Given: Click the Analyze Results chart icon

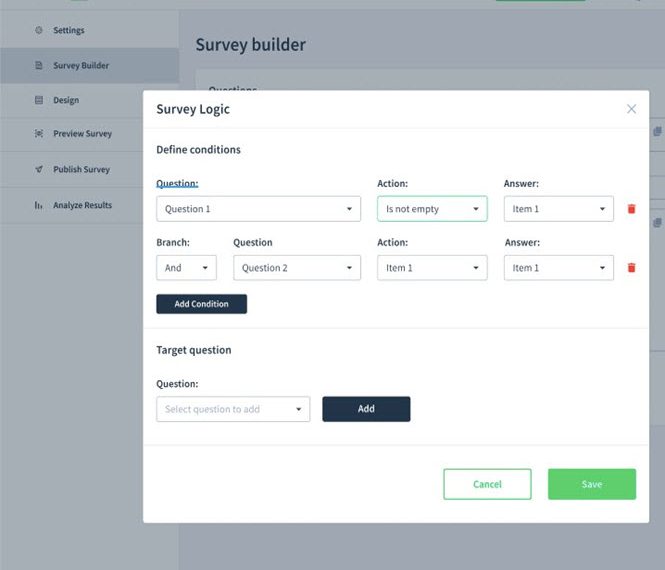Looking at the screenshot, I should (x=39, y=206).
